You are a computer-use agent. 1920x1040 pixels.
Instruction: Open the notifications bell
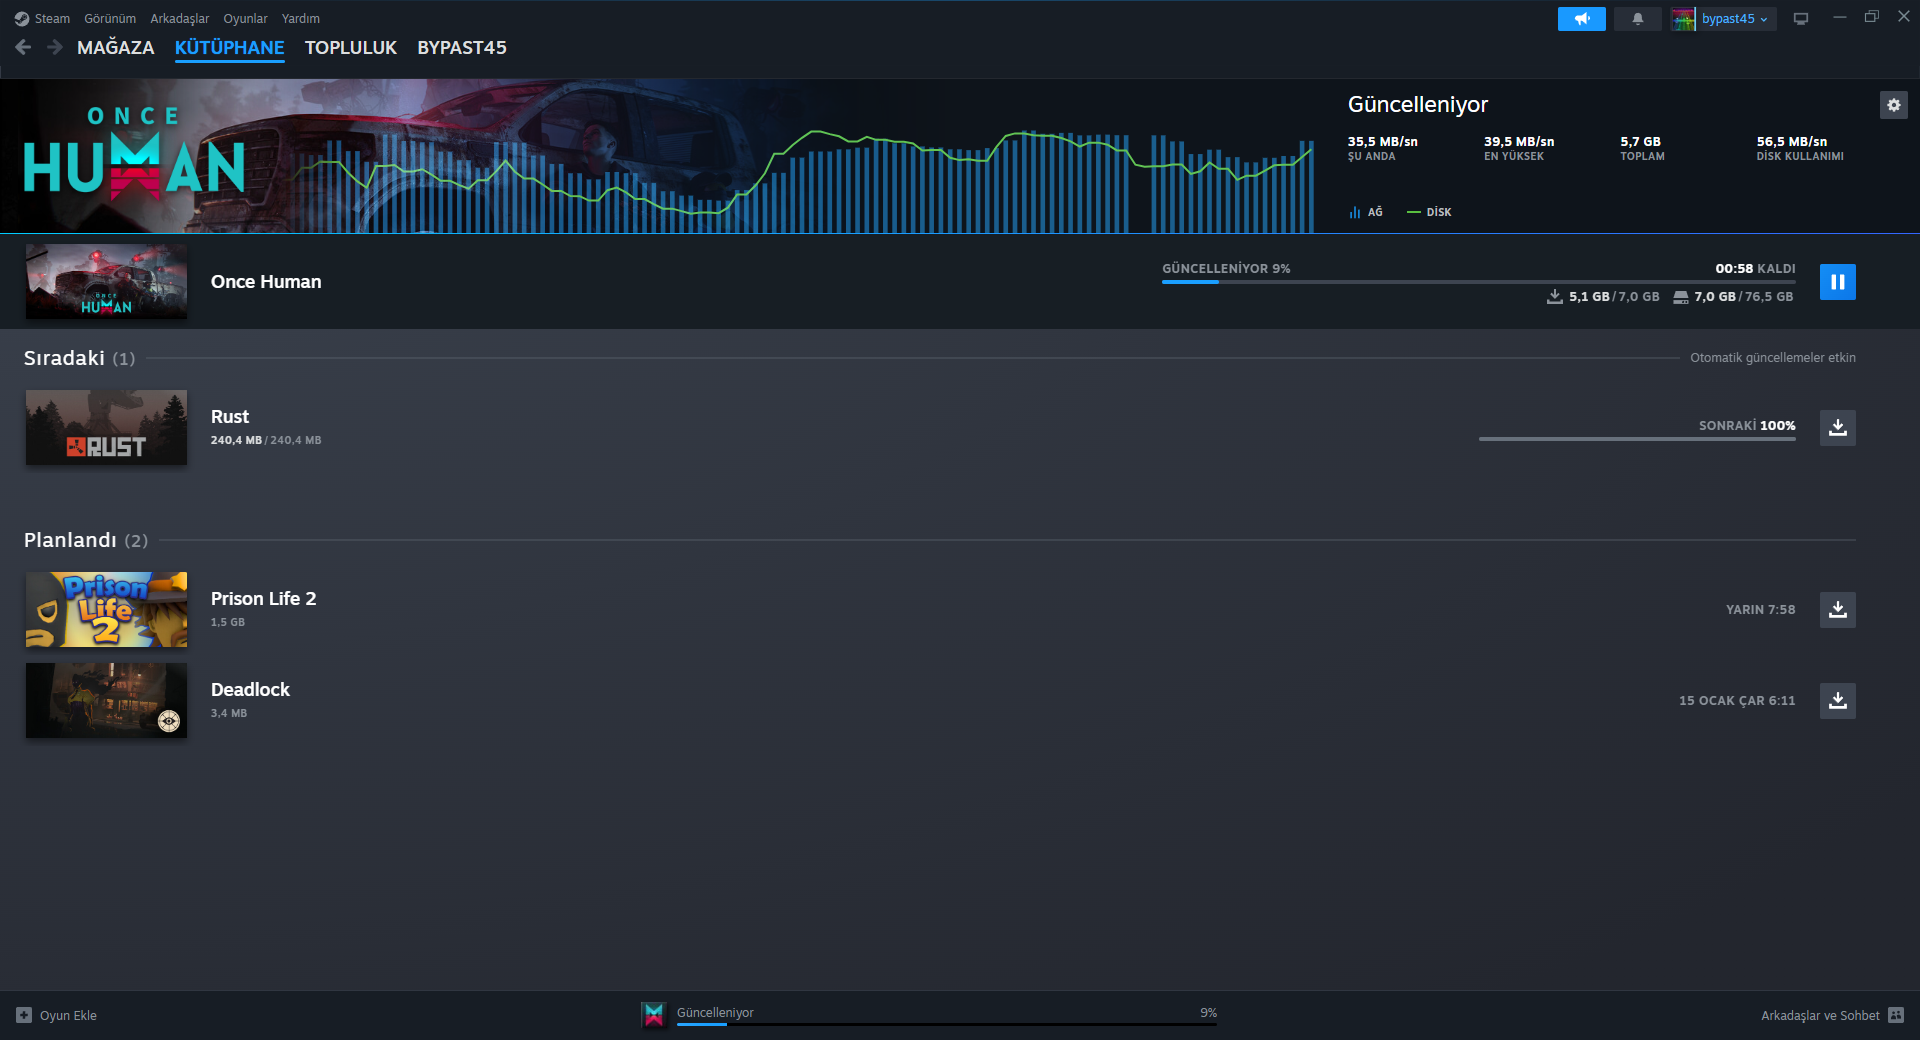tap(1637, 19)
